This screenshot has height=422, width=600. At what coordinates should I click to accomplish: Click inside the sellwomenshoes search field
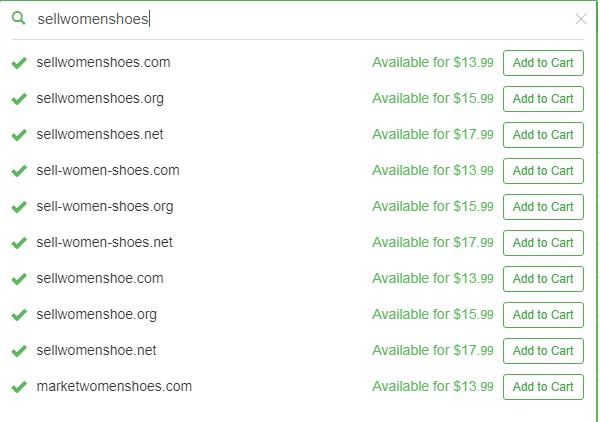pos(298,19)
